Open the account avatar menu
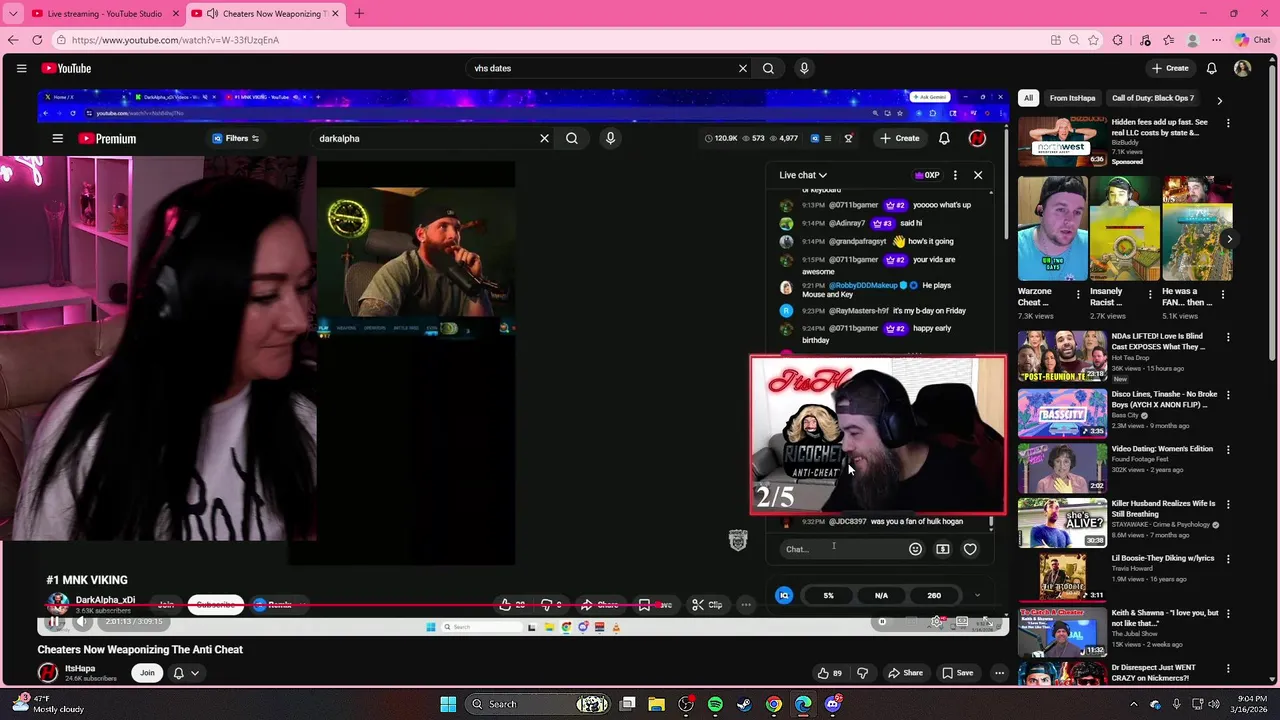The width and height of the screenshot is (1280, 720). (x=1243, y=68)
